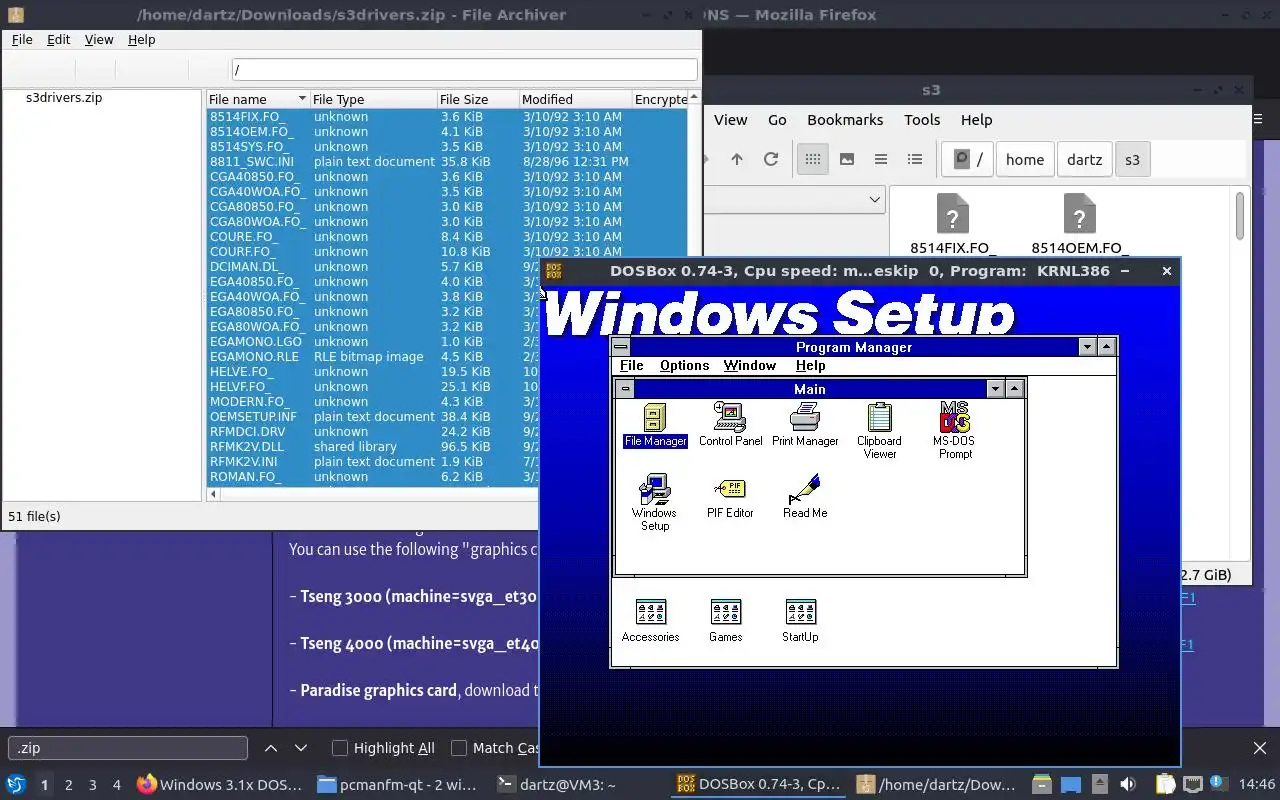Viewport: 1280px width, 800px height.
Task: Open the desktop start menu
Action: pos(16,785)
